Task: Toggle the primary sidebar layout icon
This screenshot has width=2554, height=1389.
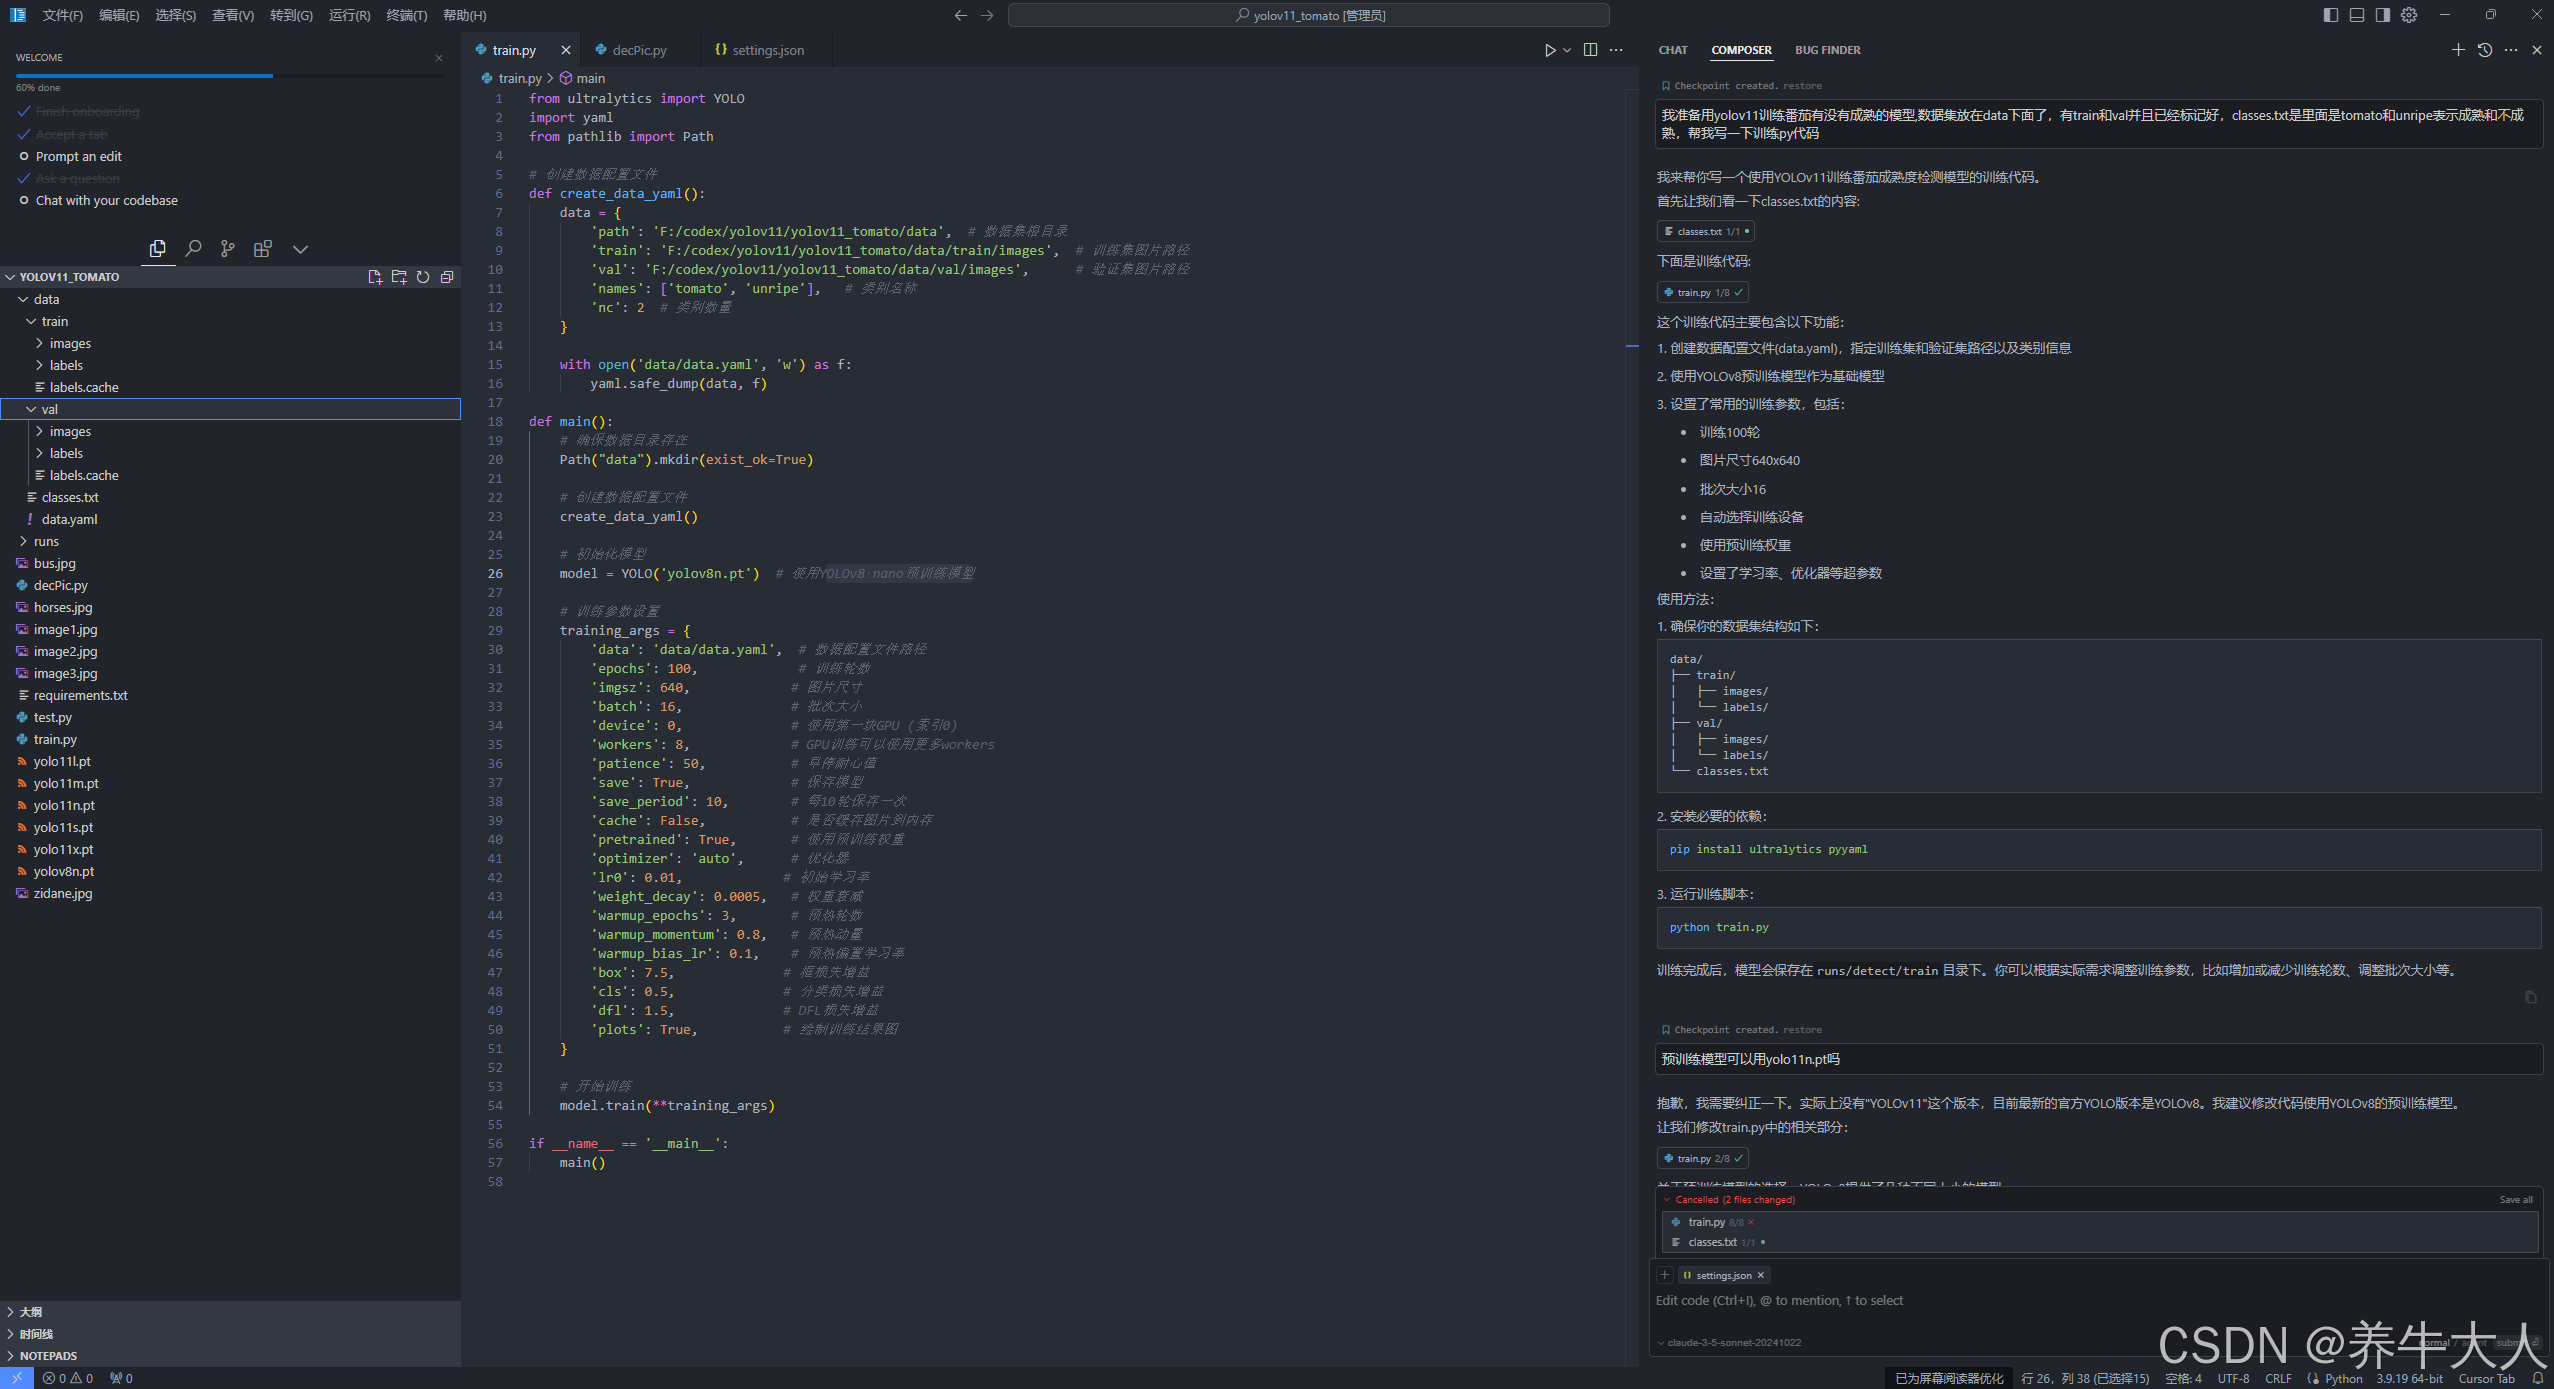Action: pyautogui.click(x=2331, y=15)
